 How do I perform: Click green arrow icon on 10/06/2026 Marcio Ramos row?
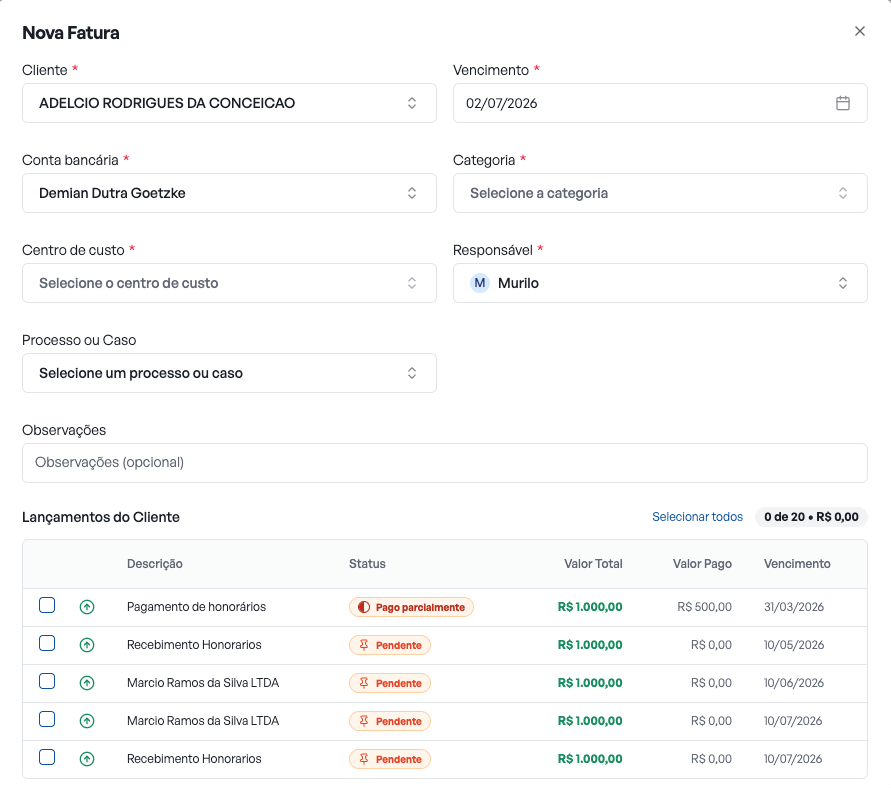(x=87, y=683)
